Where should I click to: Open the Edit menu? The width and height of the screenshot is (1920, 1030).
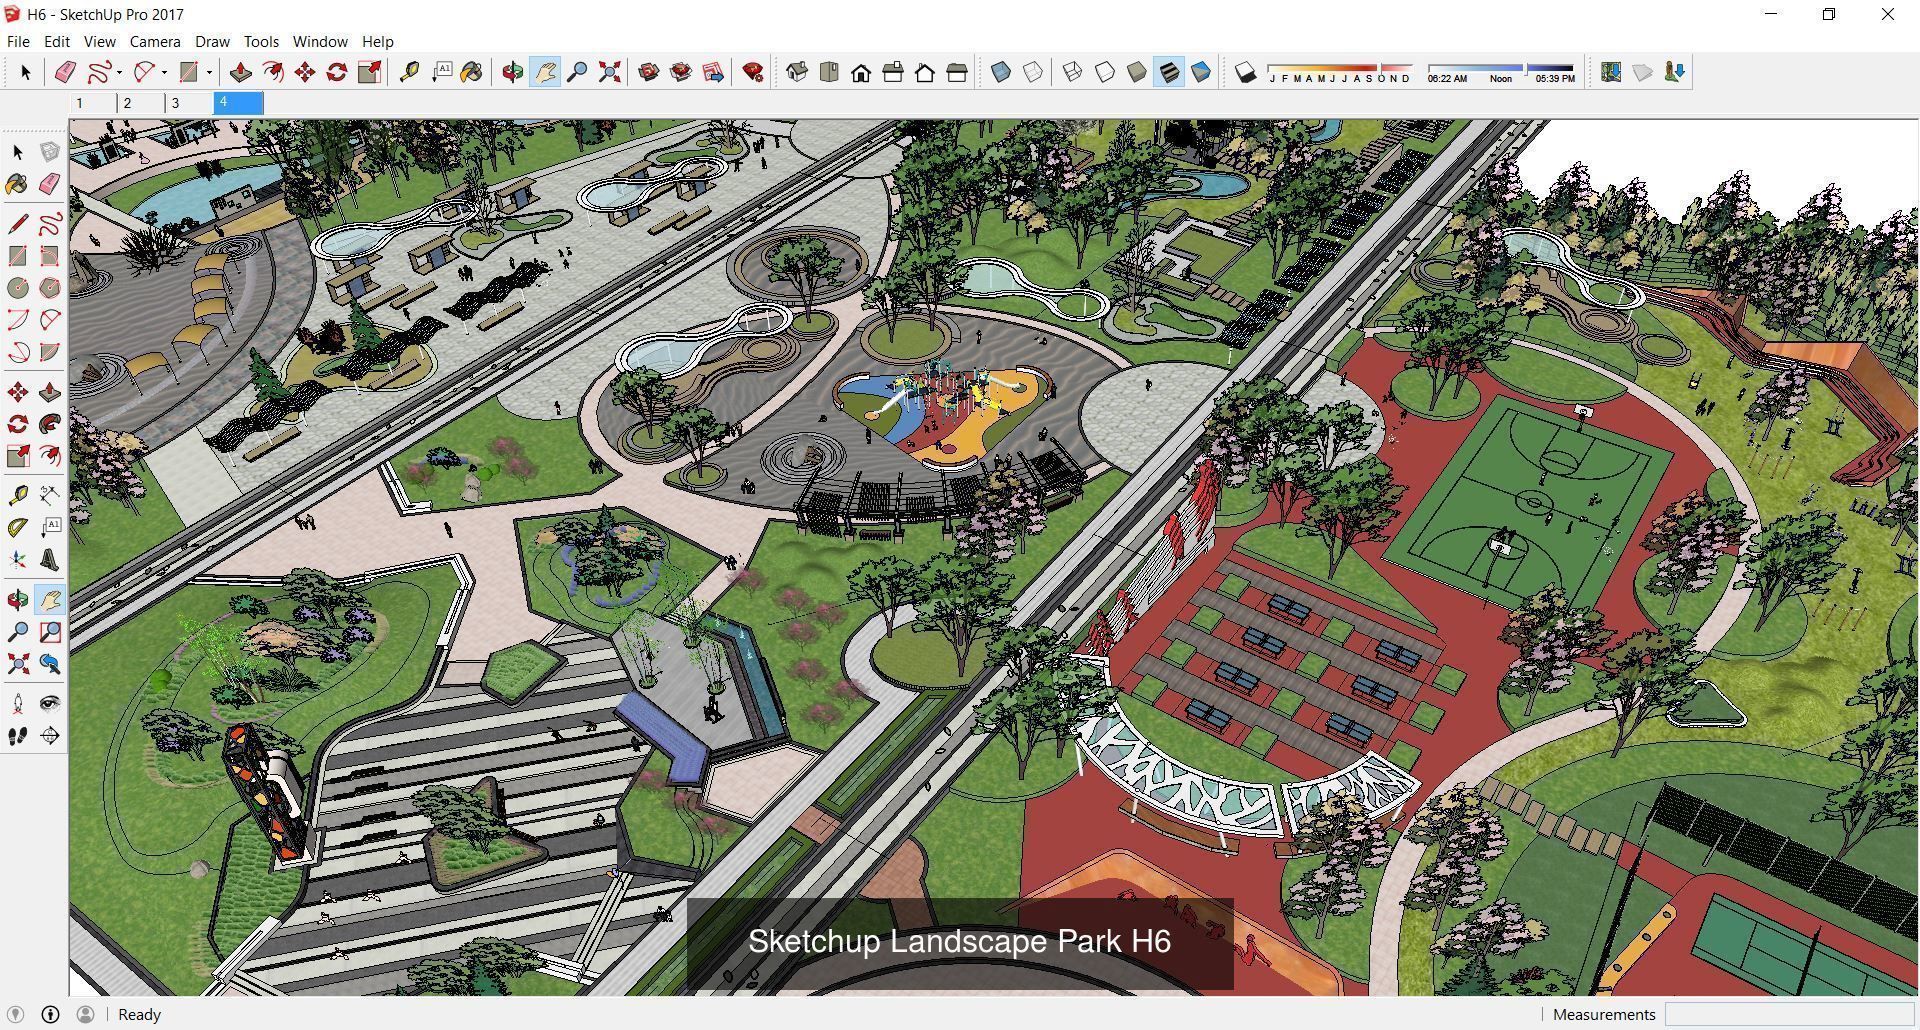[x=57, y=41]
